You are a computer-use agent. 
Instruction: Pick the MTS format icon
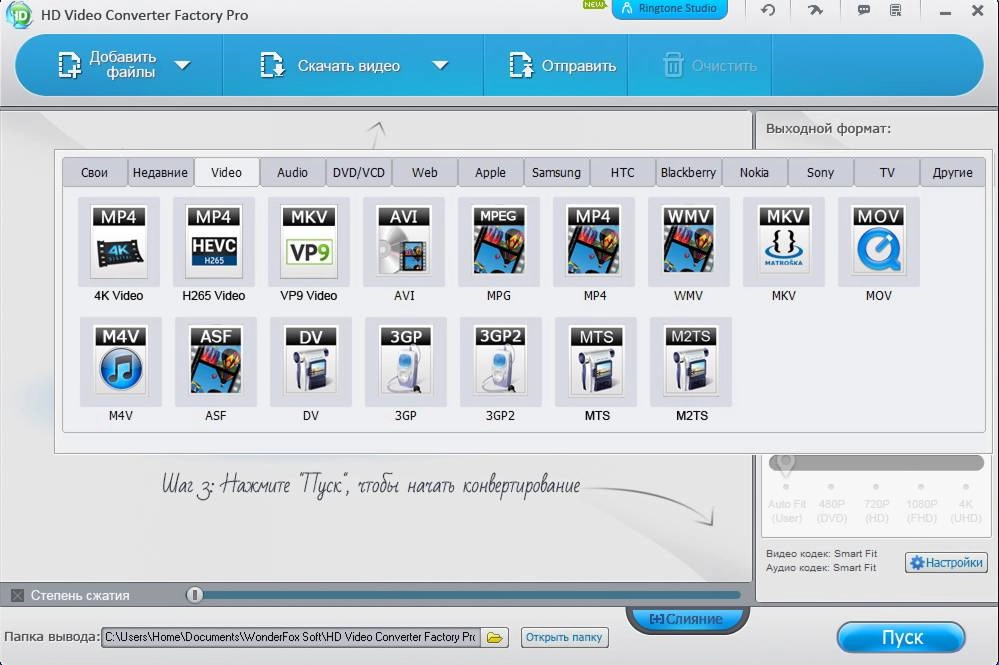596,362
